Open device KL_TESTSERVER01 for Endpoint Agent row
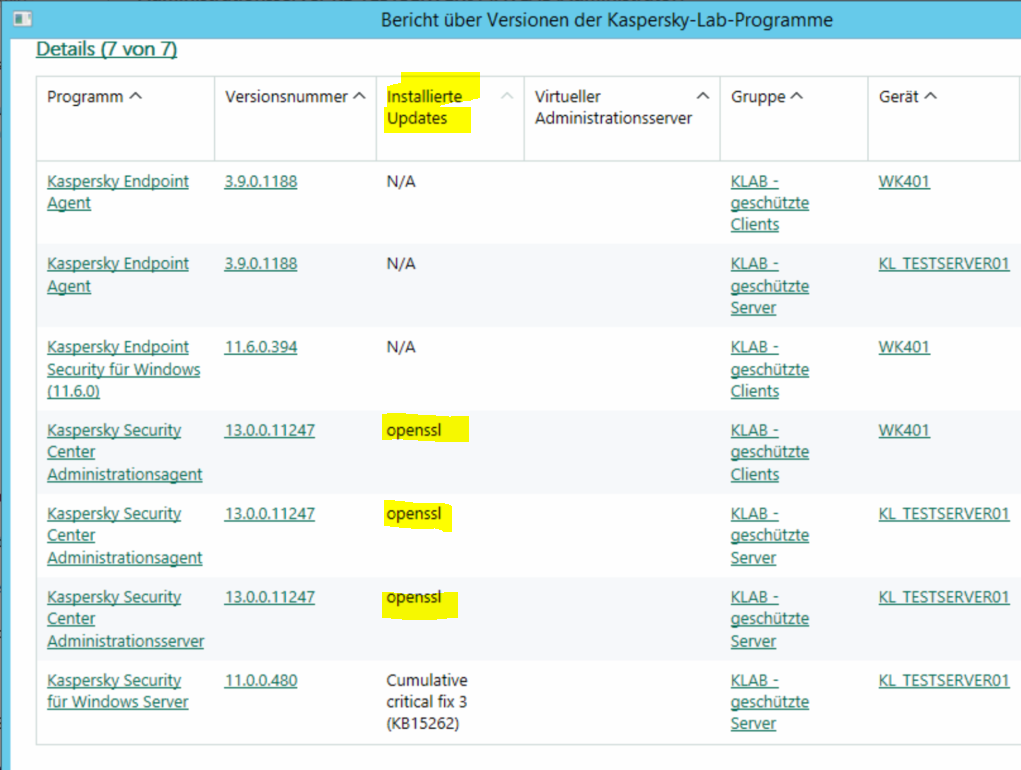This screenshot has height=770, width=1021. [x=944, y=264]
